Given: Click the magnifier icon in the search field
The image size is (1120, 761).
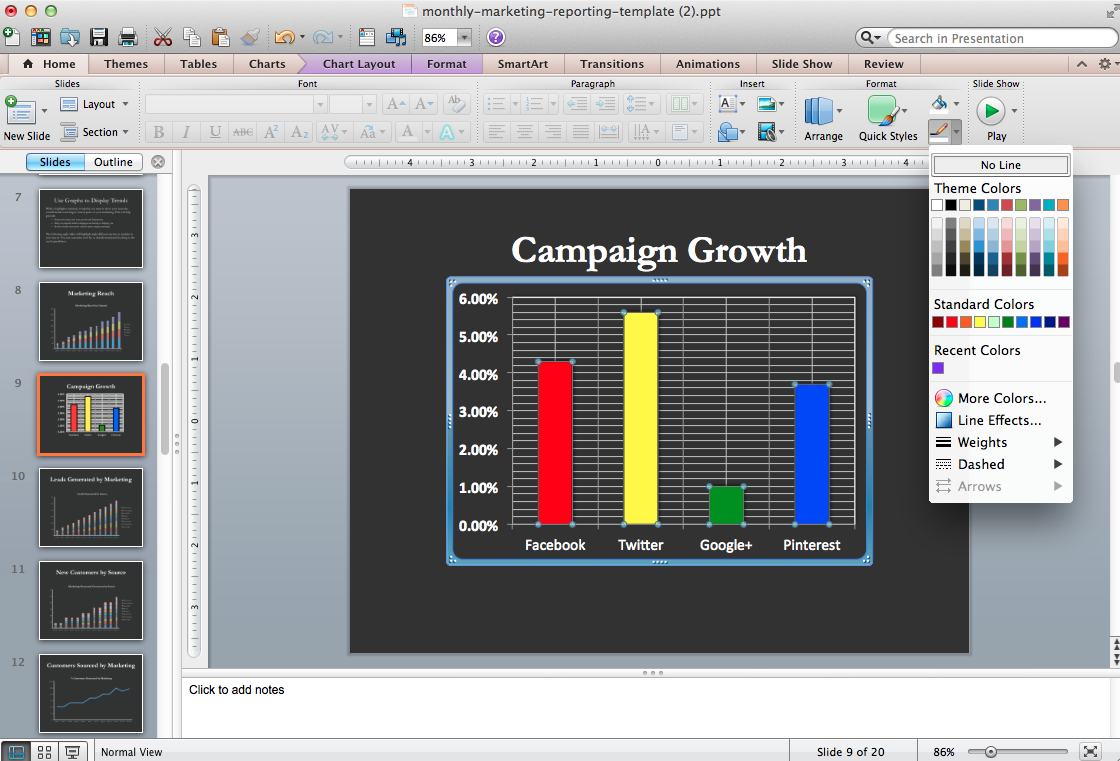Looking at the screenshot, I should pyautogui.click(x=867, y=38).
